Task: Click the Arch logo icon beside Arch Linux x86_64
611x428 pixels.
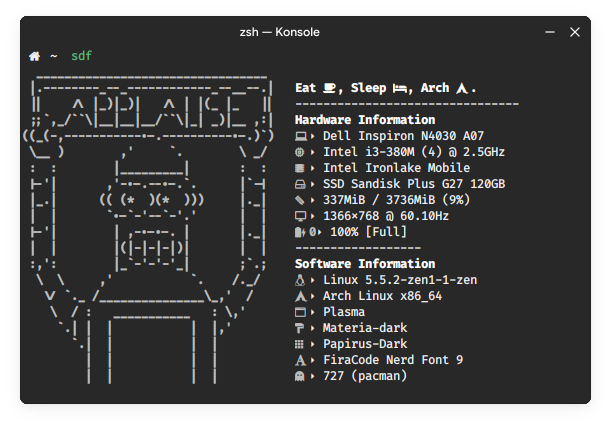Action: coord(300,296)
